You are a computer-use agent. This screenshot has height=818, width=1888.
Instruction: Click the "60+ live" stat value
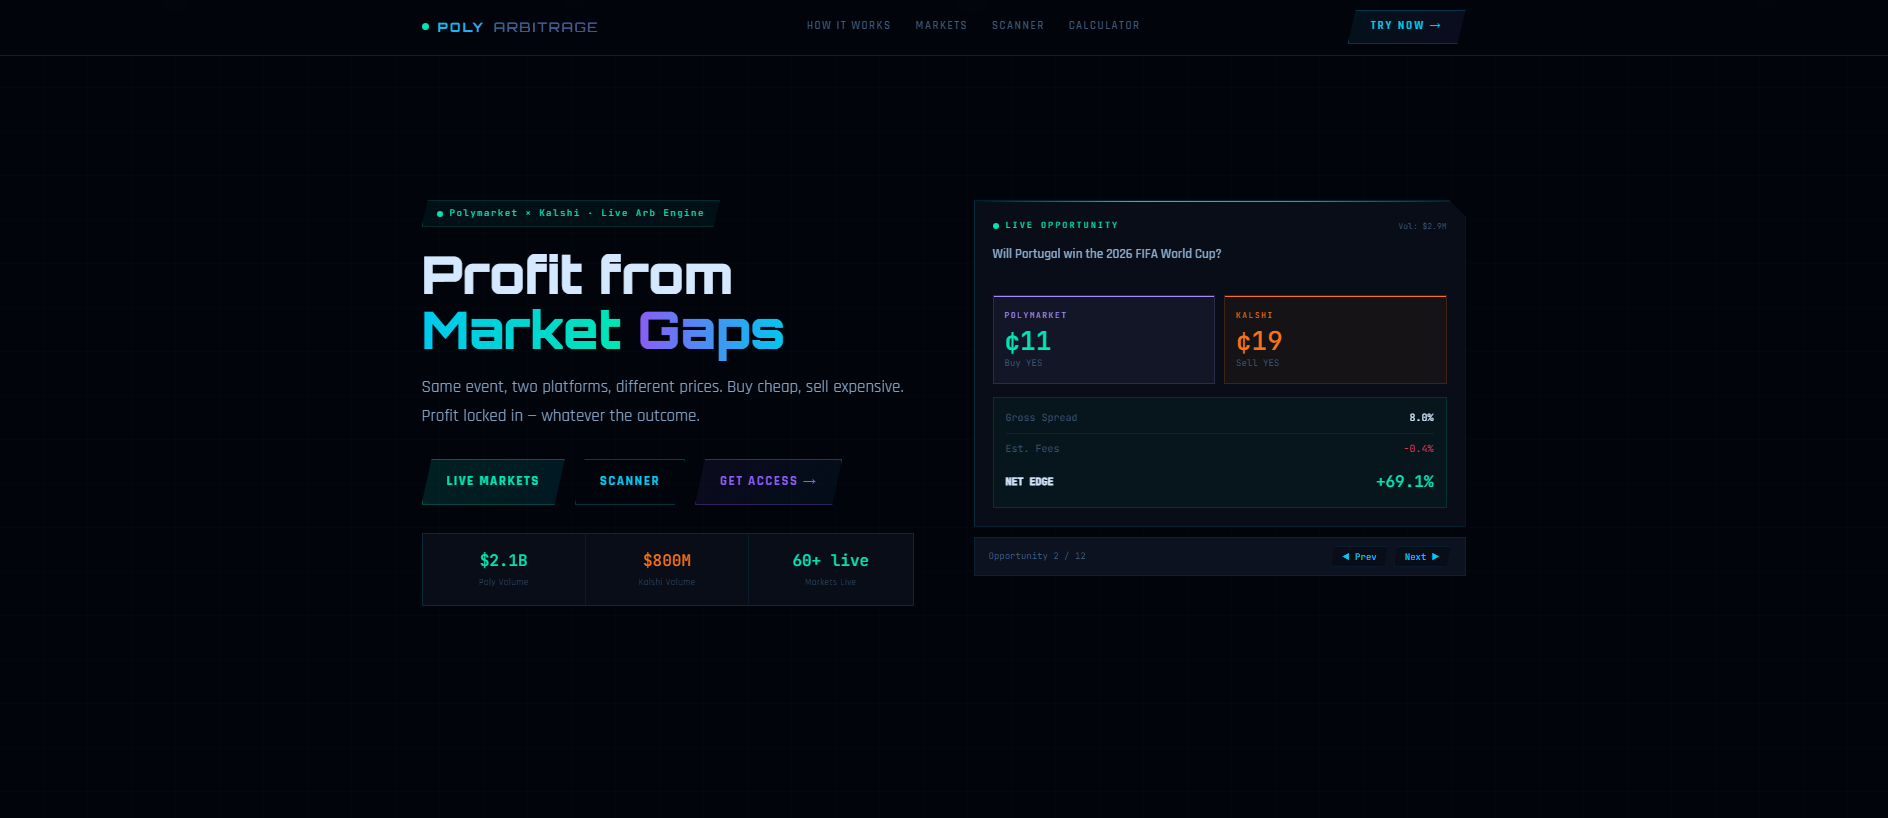(x=830, y=561)
